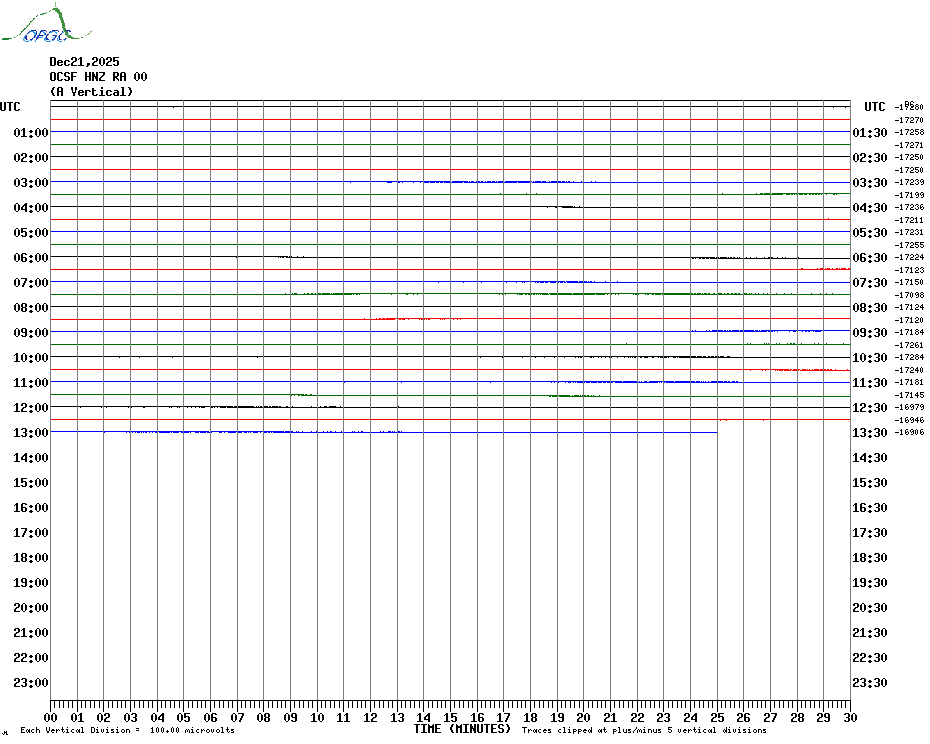Click the Dec21,2025 date heading
This screenshot has width=930, height=744.
[x=84, y=62]
